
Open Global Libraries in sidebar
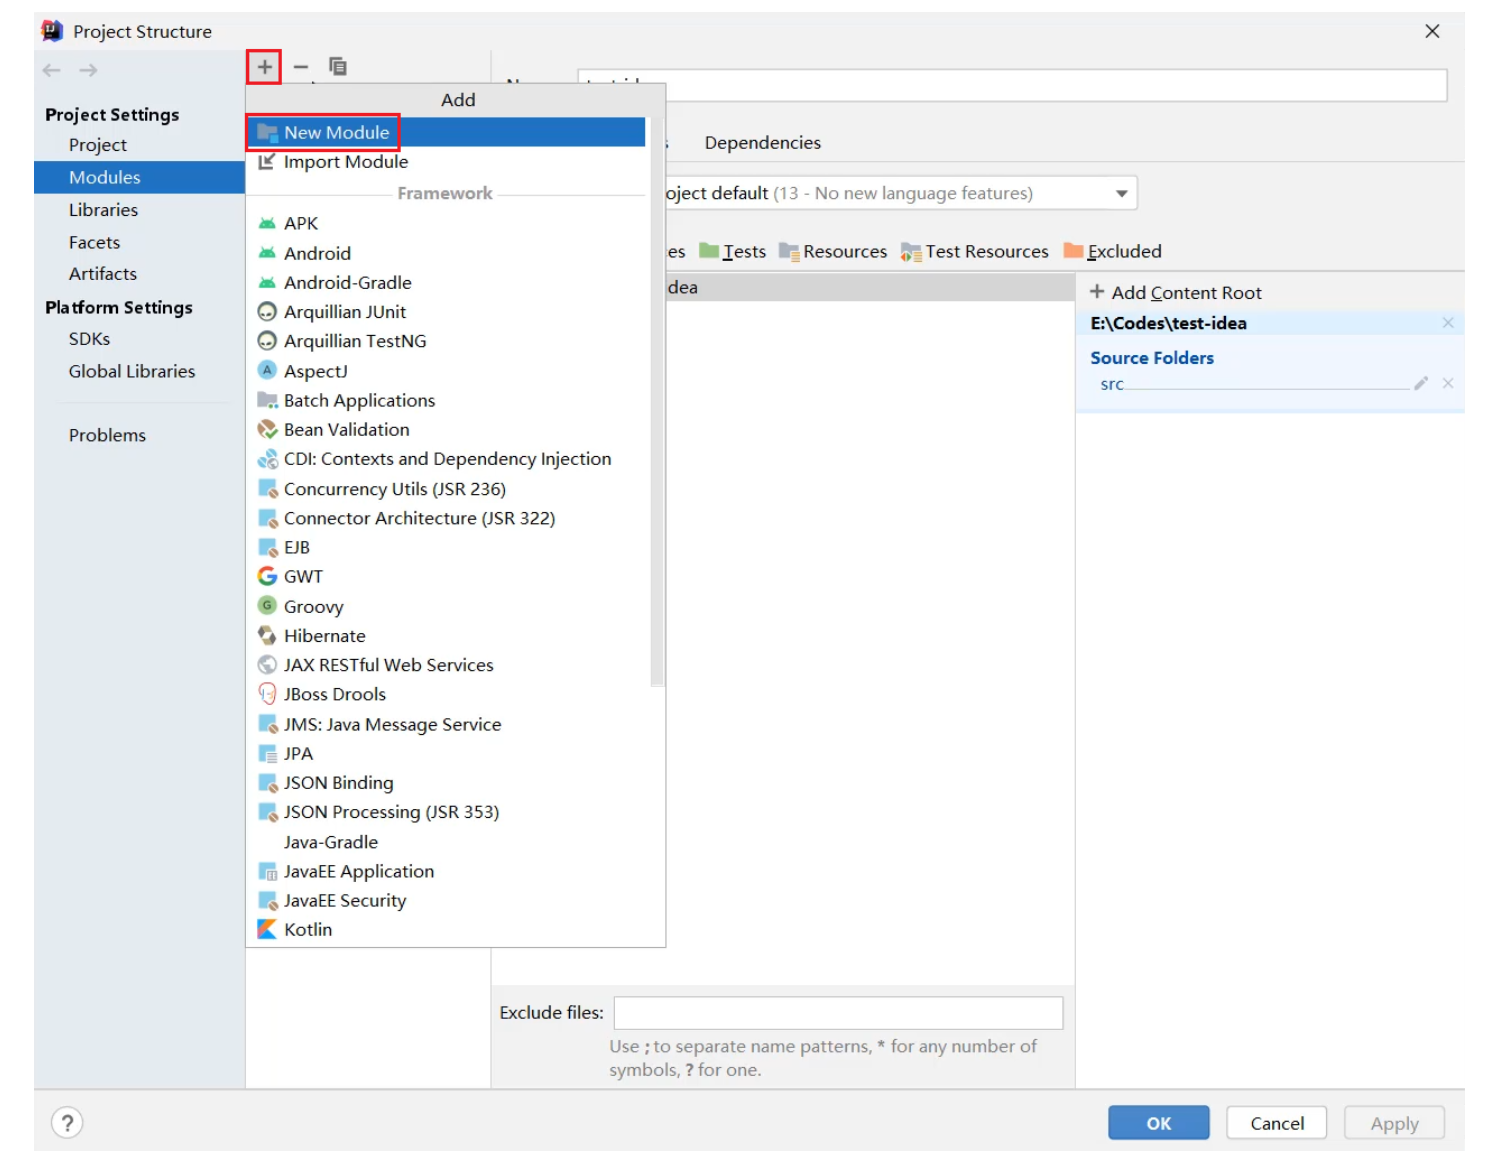[132, 371]
